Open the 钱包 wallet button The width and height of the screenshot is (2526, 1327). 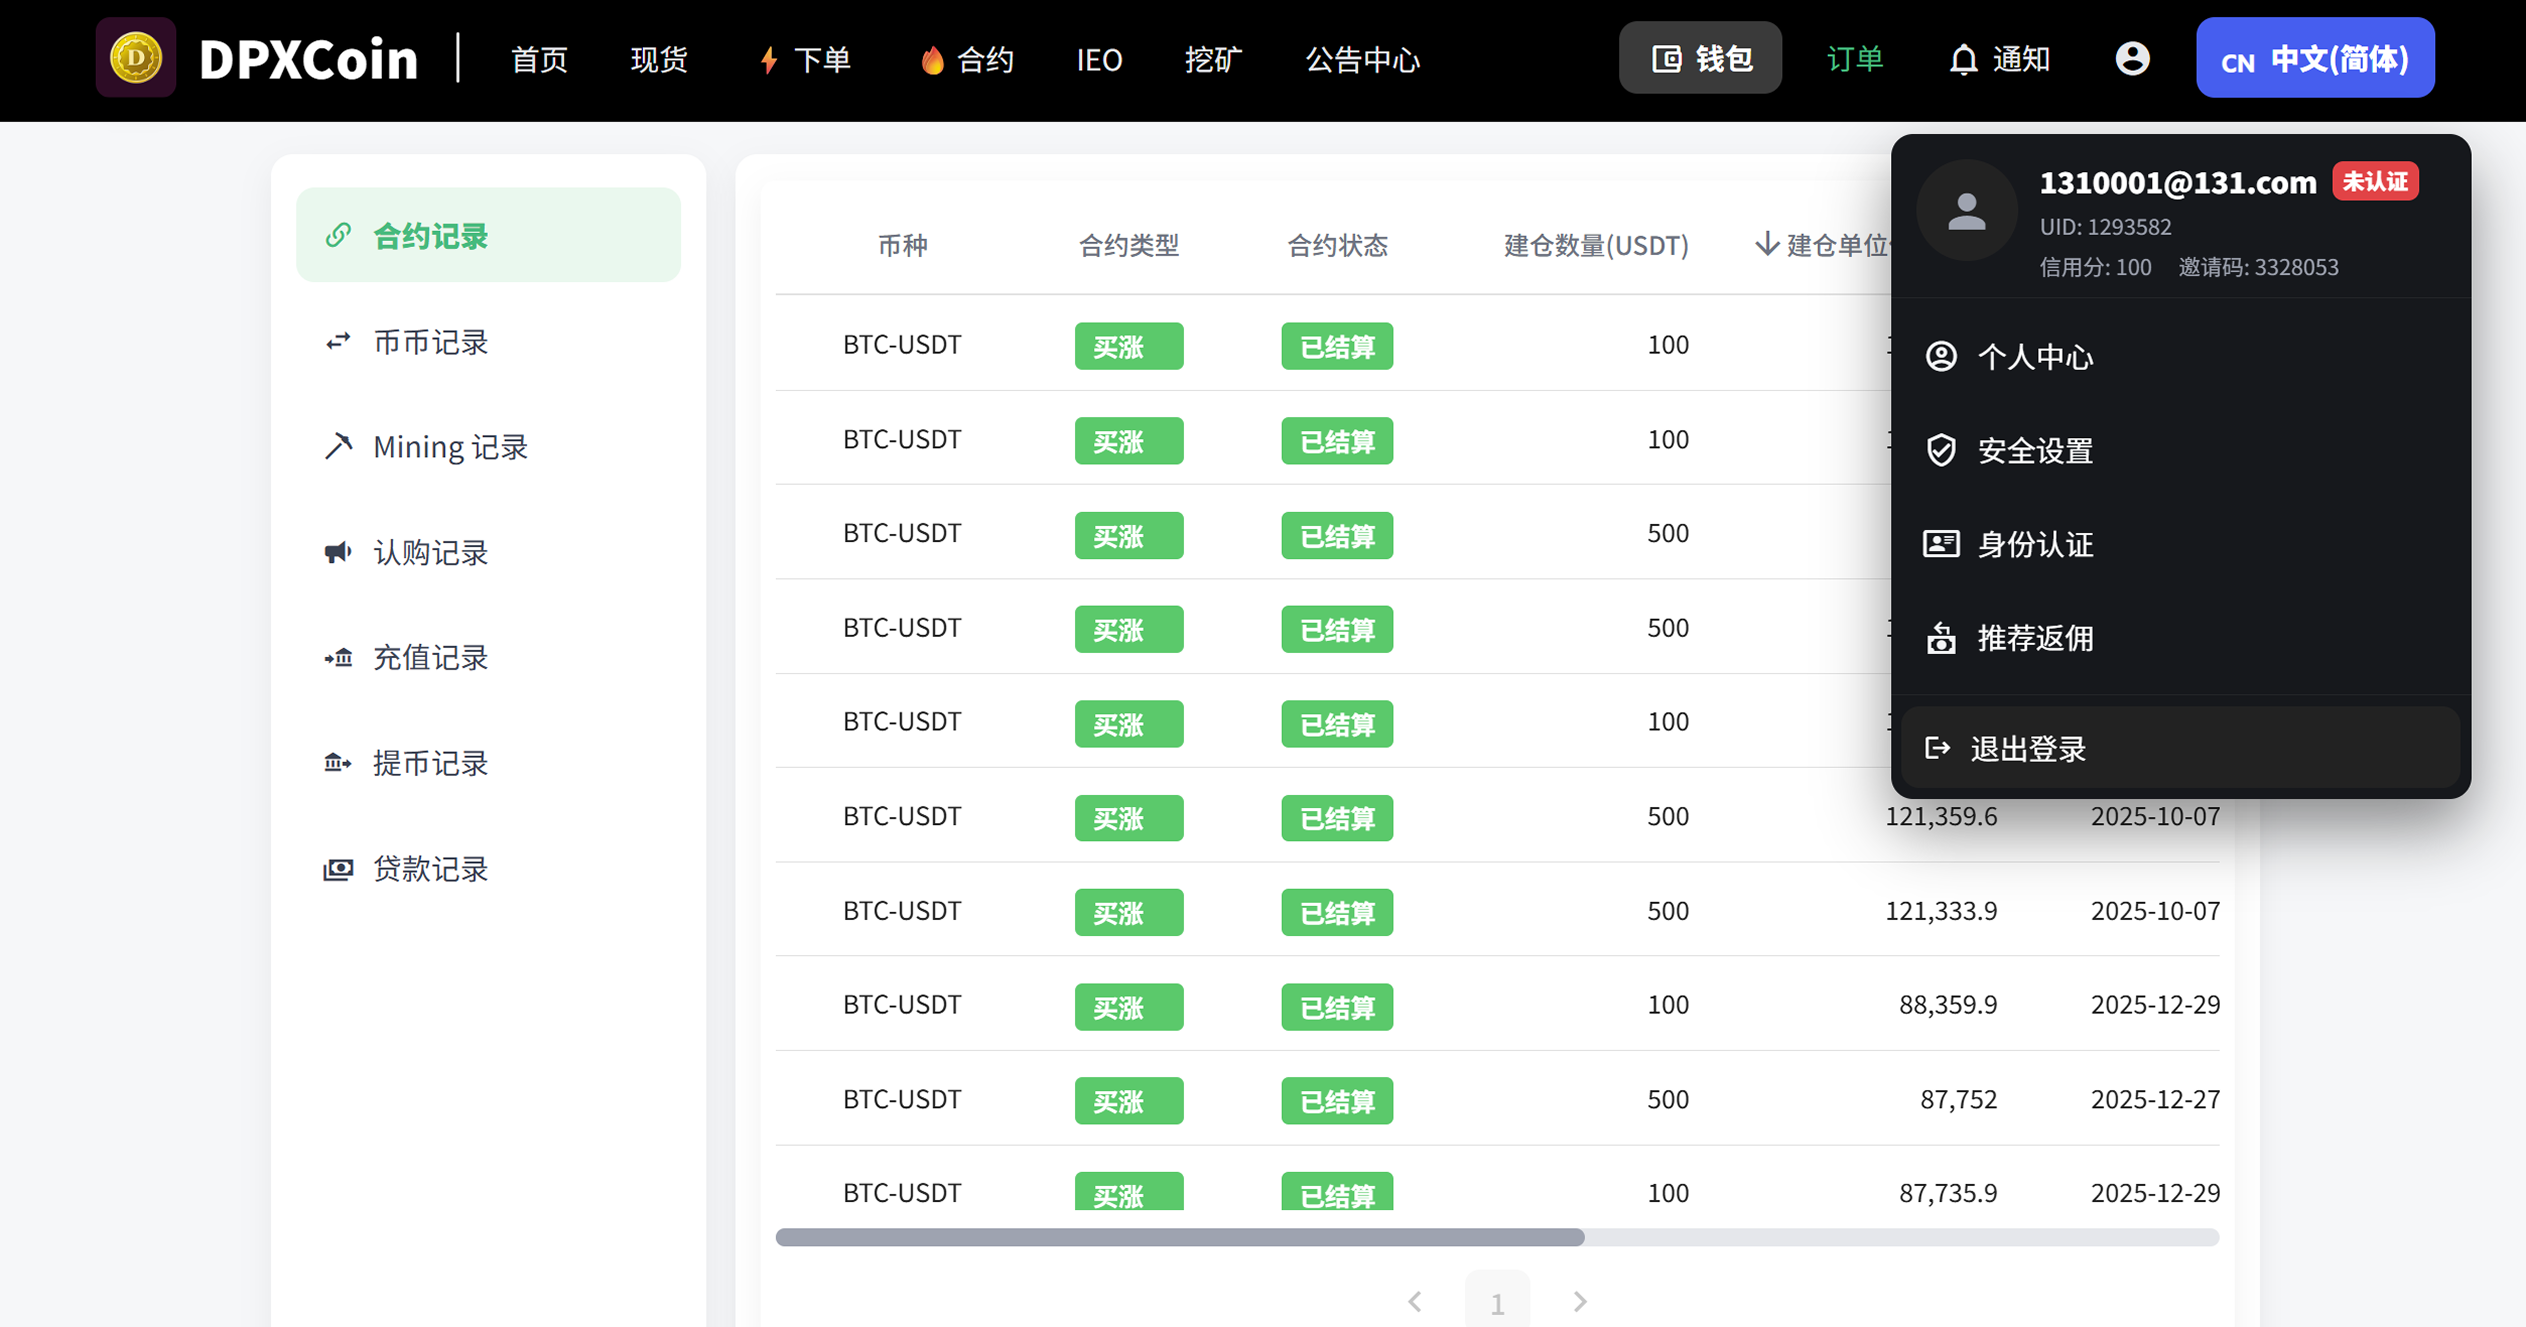click(x=1700, y=58)
